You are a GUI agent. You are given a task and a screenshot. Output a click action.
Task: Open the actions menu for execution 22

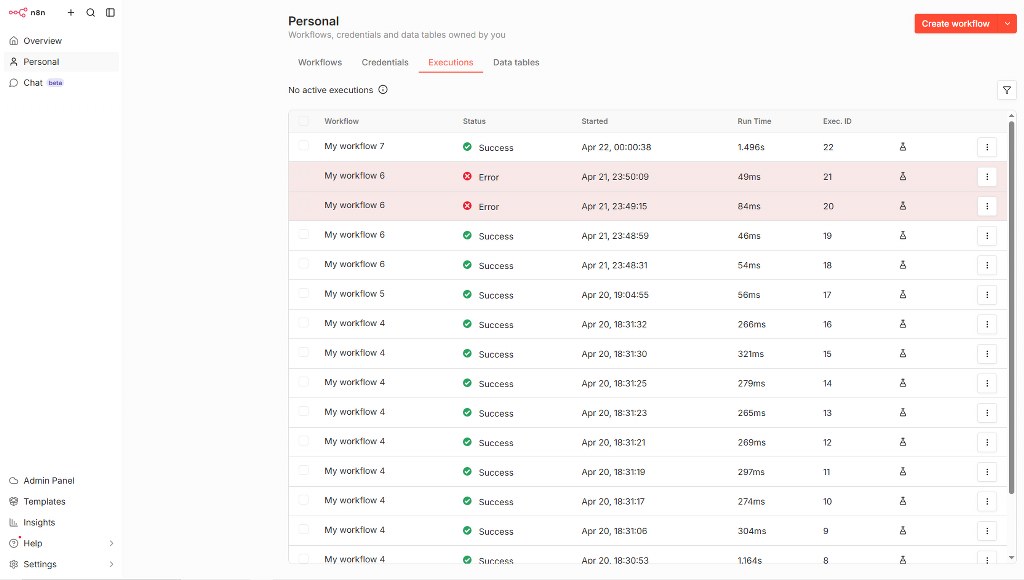tap(987, 147)
